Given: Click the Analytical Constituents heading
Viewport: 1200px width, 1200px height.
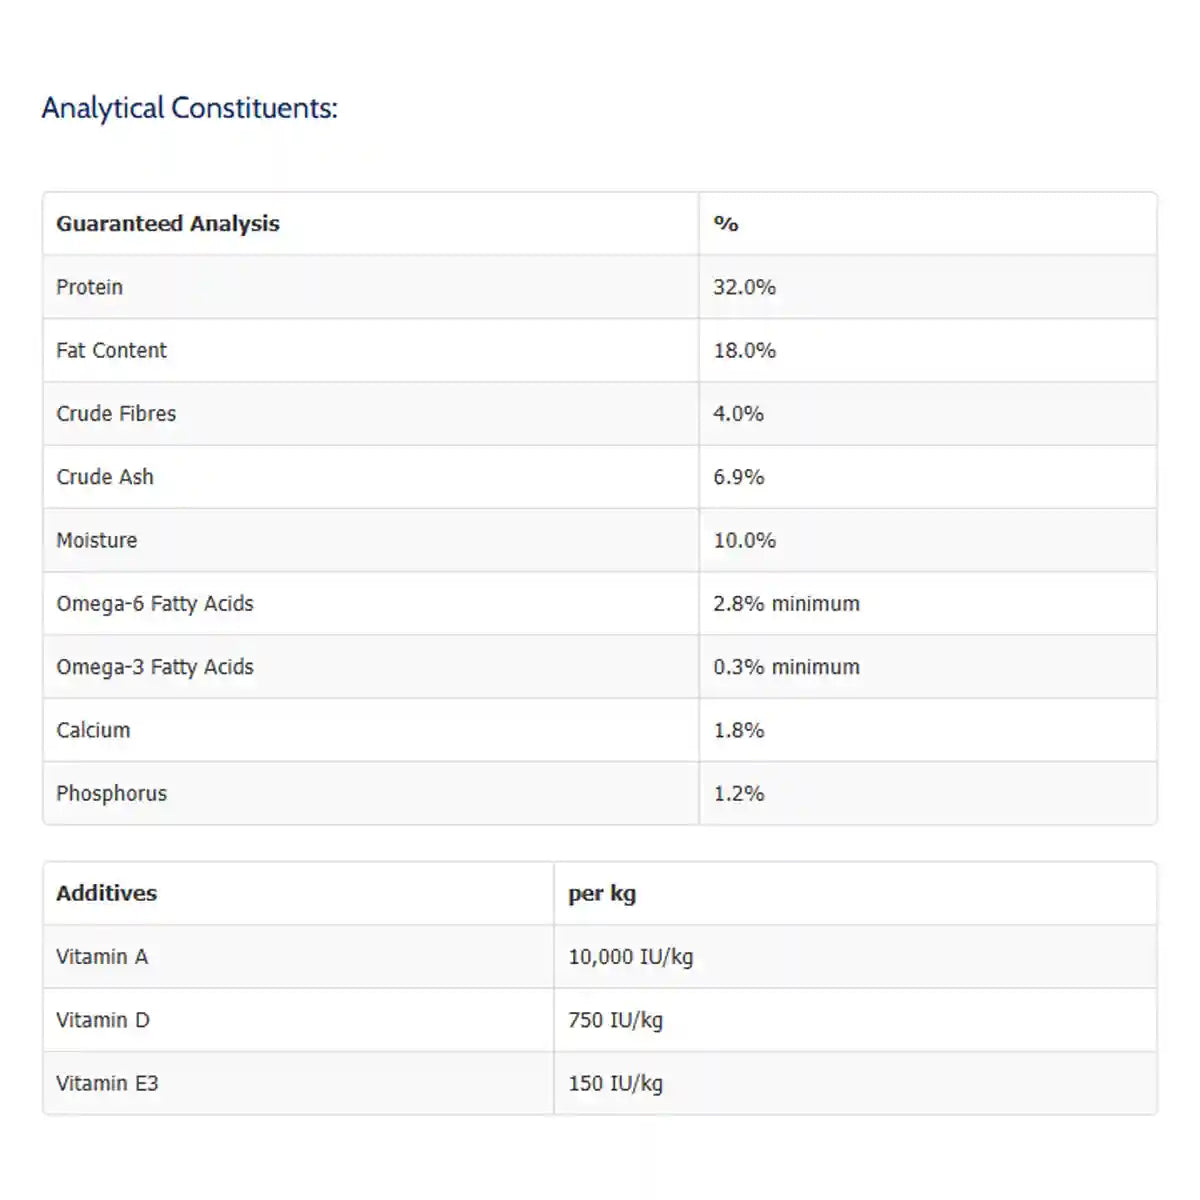Looking at the screenshot, I should 189,108.
